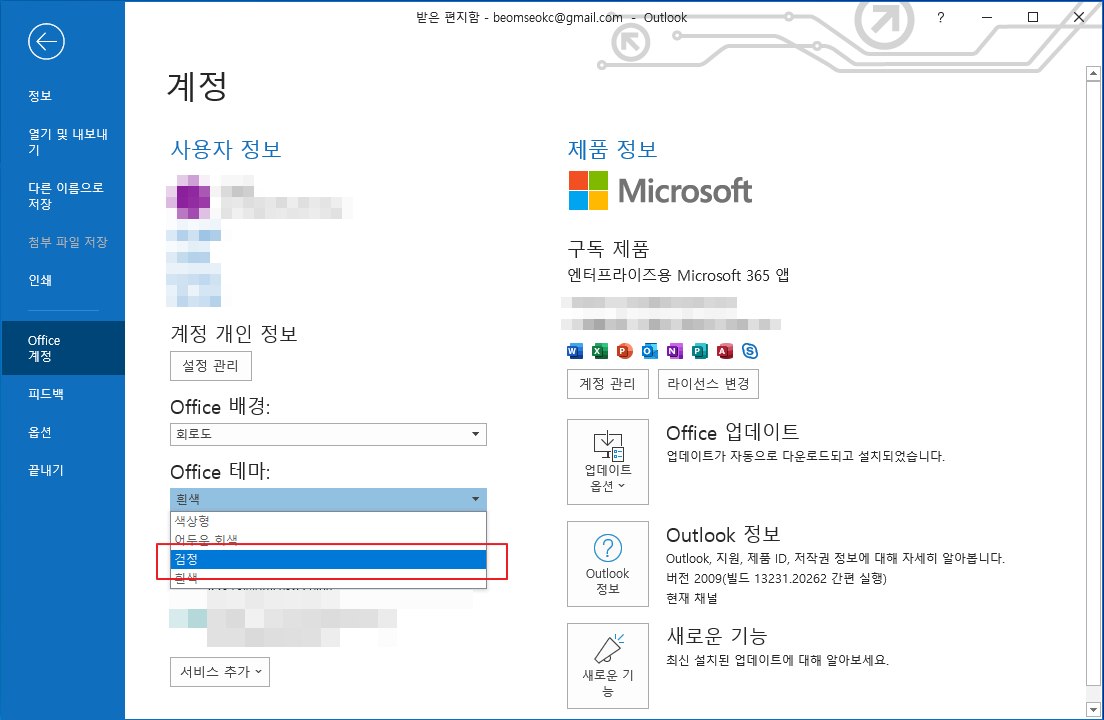Image resolution: width=1104 pixels, height=720 pixels.
Task: Click the 계정 관리 button
Action: [608, 384]
